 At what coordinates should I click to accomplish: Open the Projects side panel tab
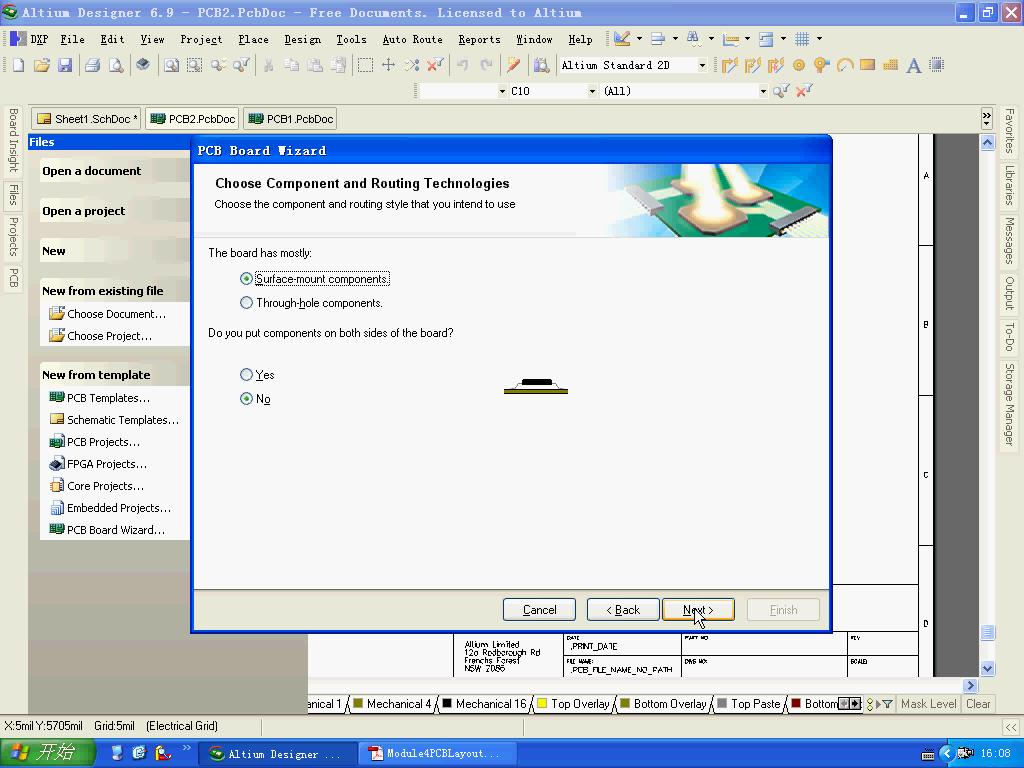click(x=13, y=236)
